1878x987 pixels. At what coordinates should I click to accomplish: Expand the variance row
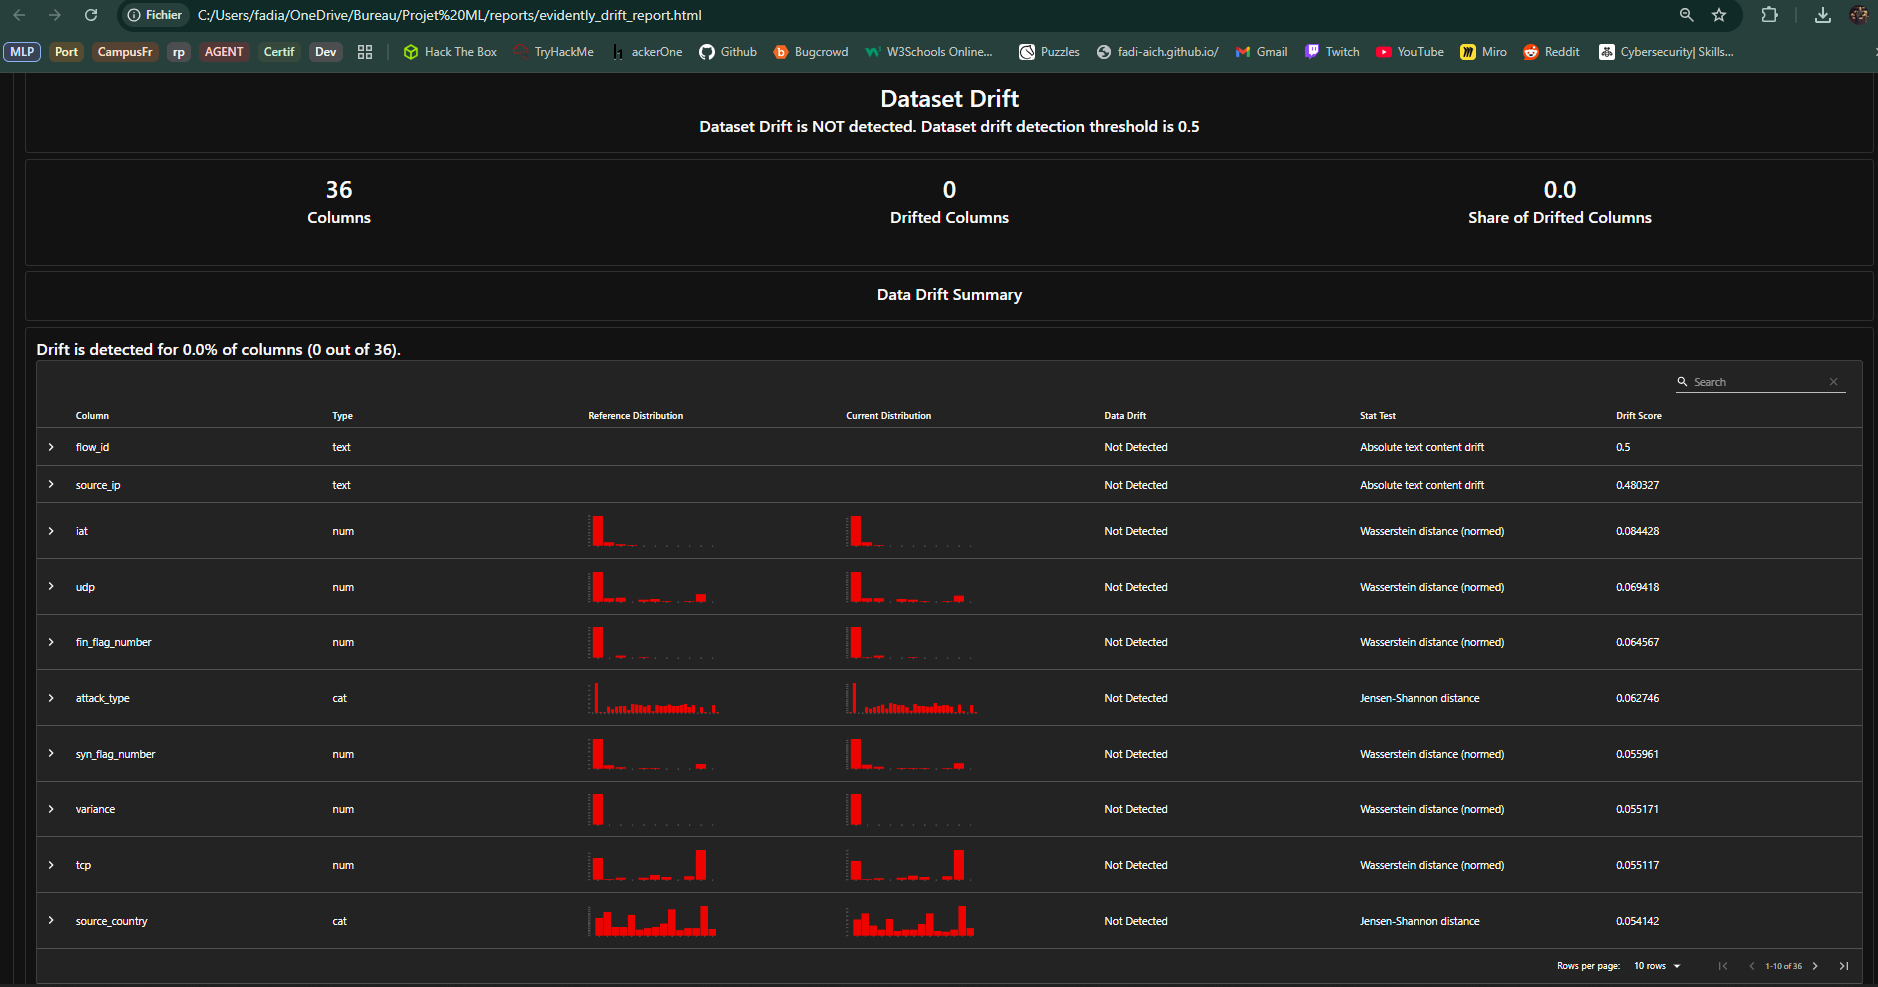(x=51, y=809)
